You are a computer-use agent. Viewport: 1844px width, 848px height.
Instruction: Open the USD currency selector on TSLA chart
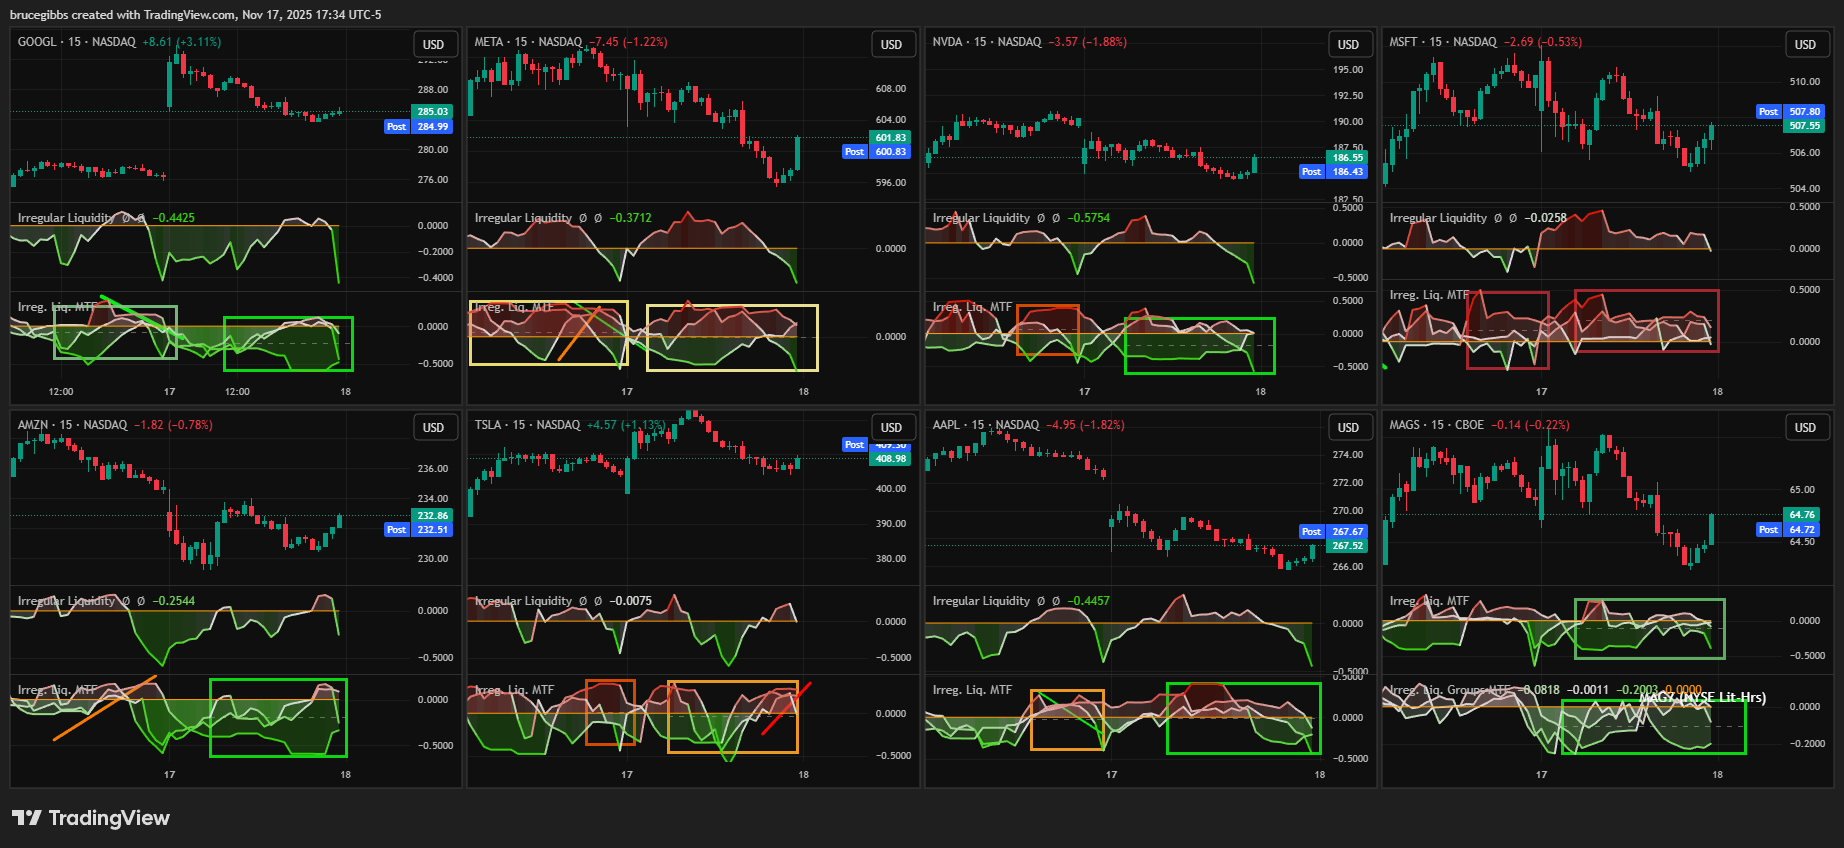pyautogui.click(x=891, y=427)
